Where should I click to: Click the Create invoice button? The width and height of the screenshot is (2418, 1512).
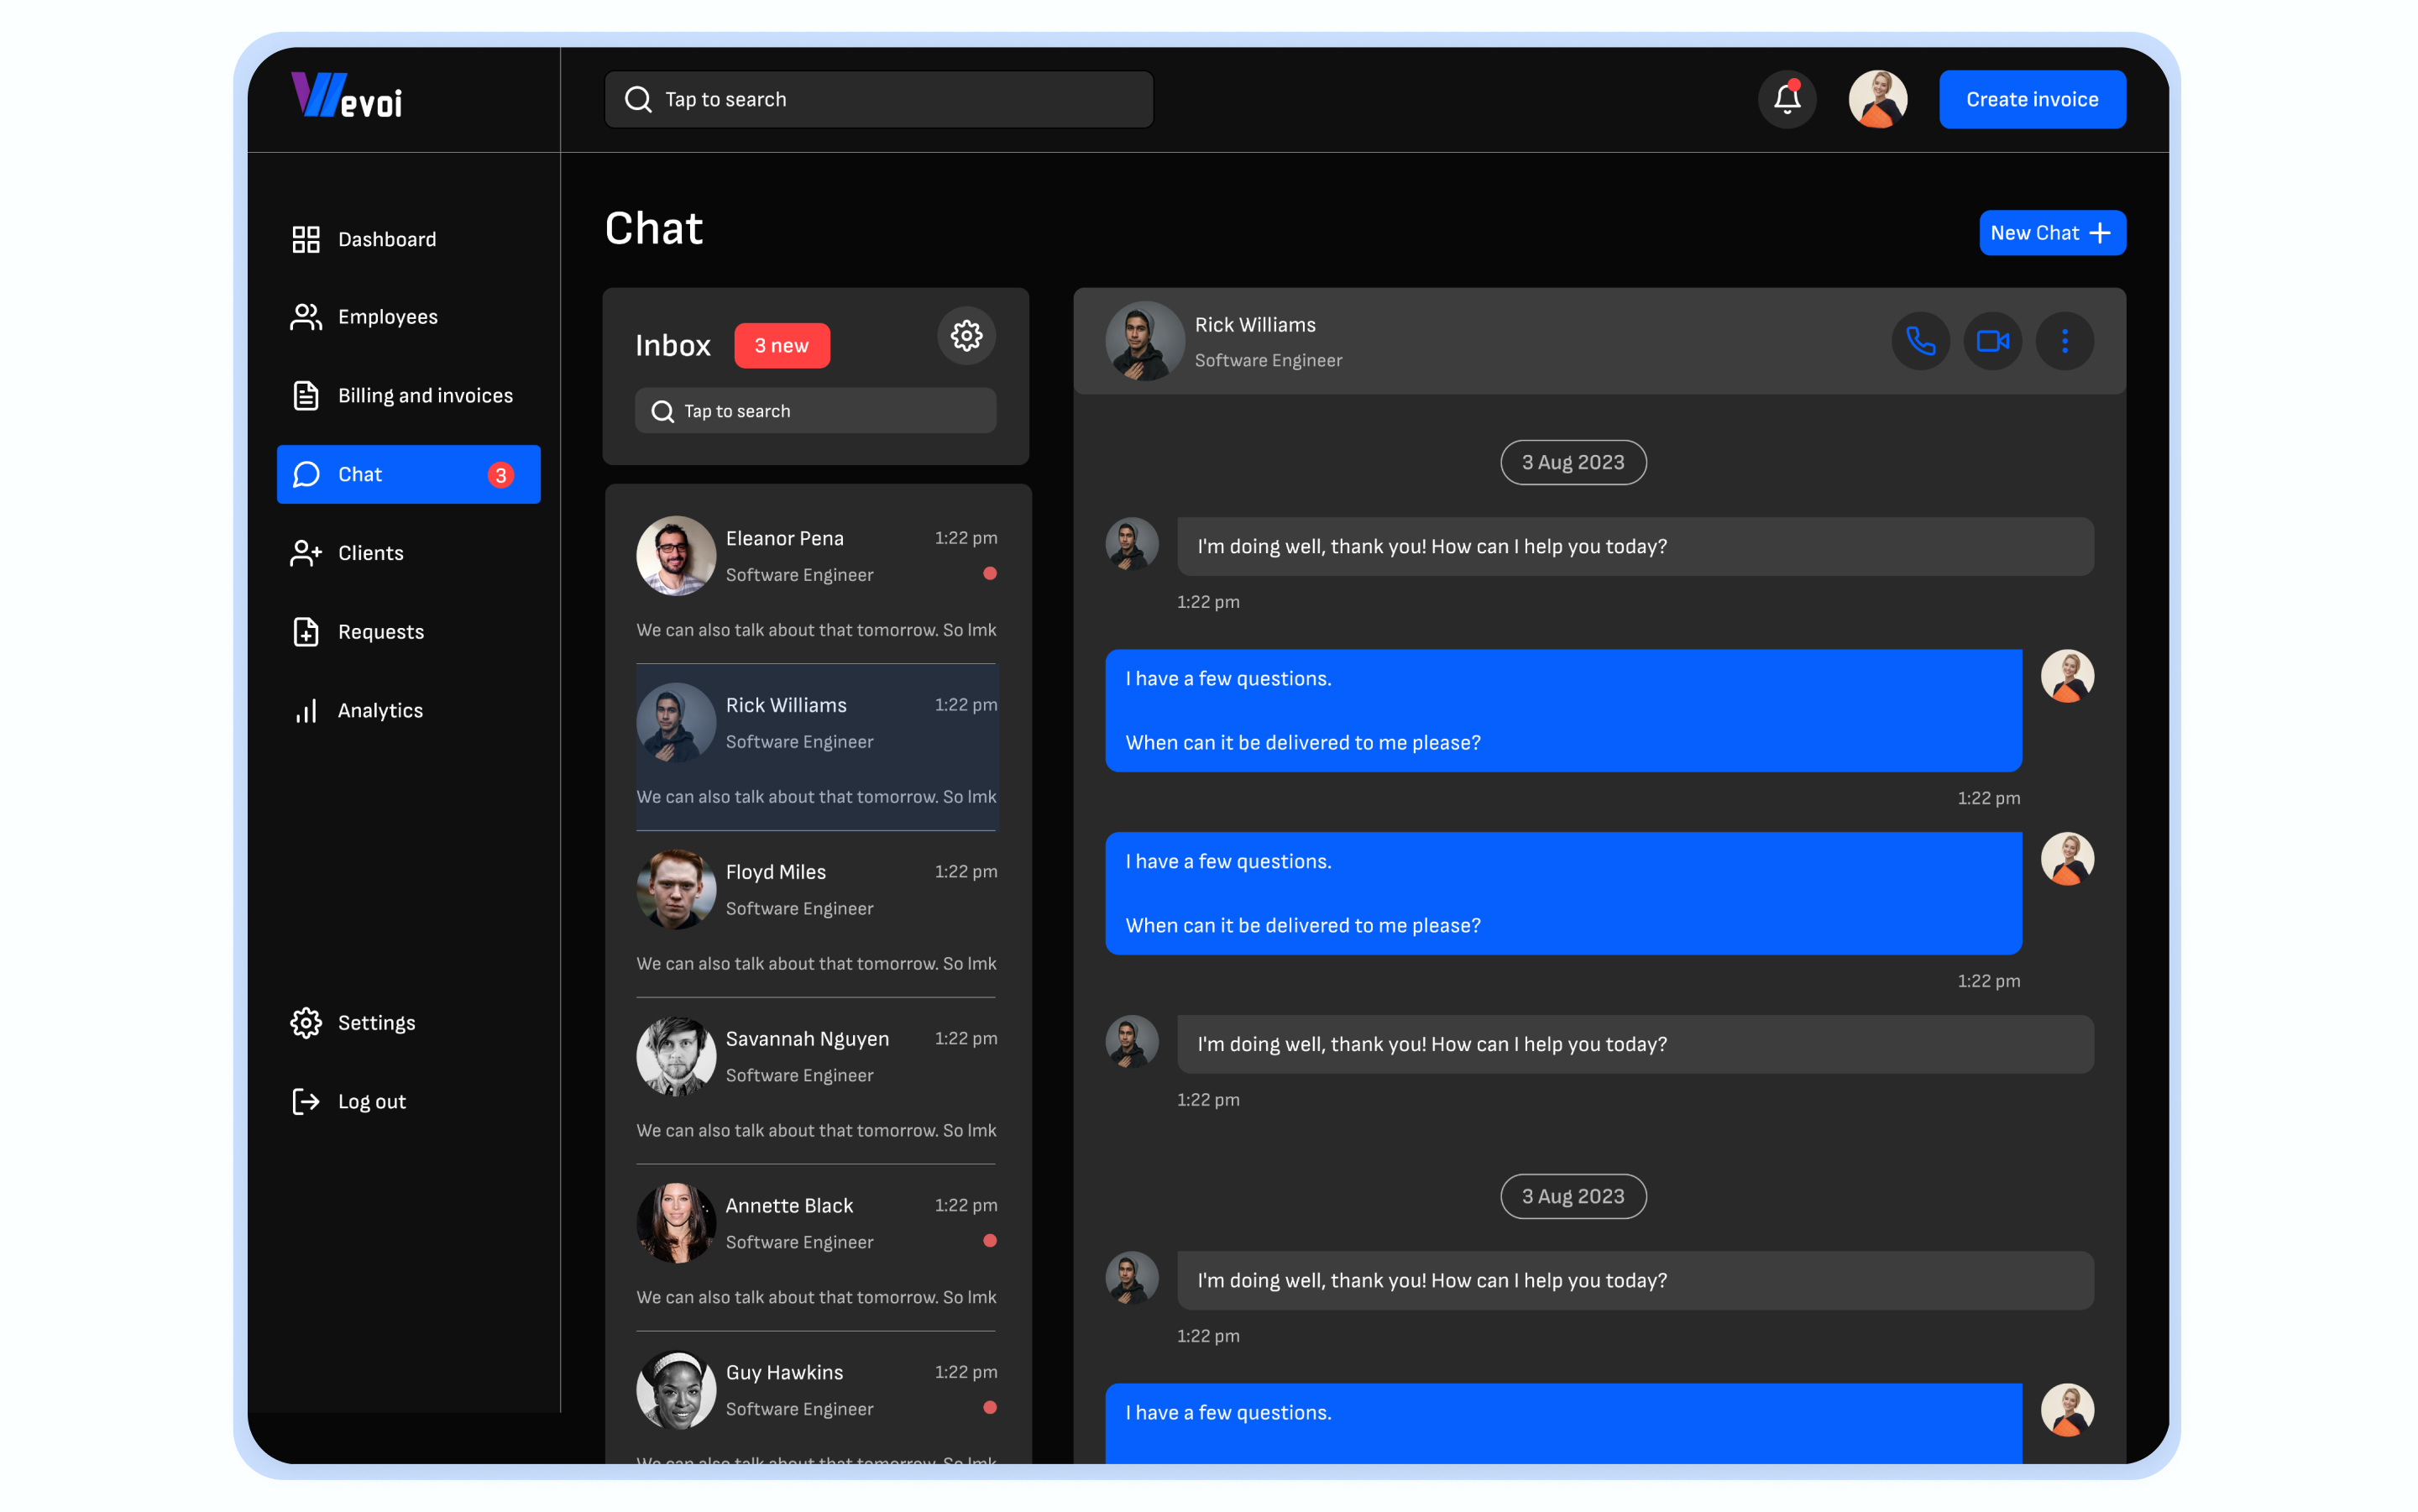point(2031,99)
